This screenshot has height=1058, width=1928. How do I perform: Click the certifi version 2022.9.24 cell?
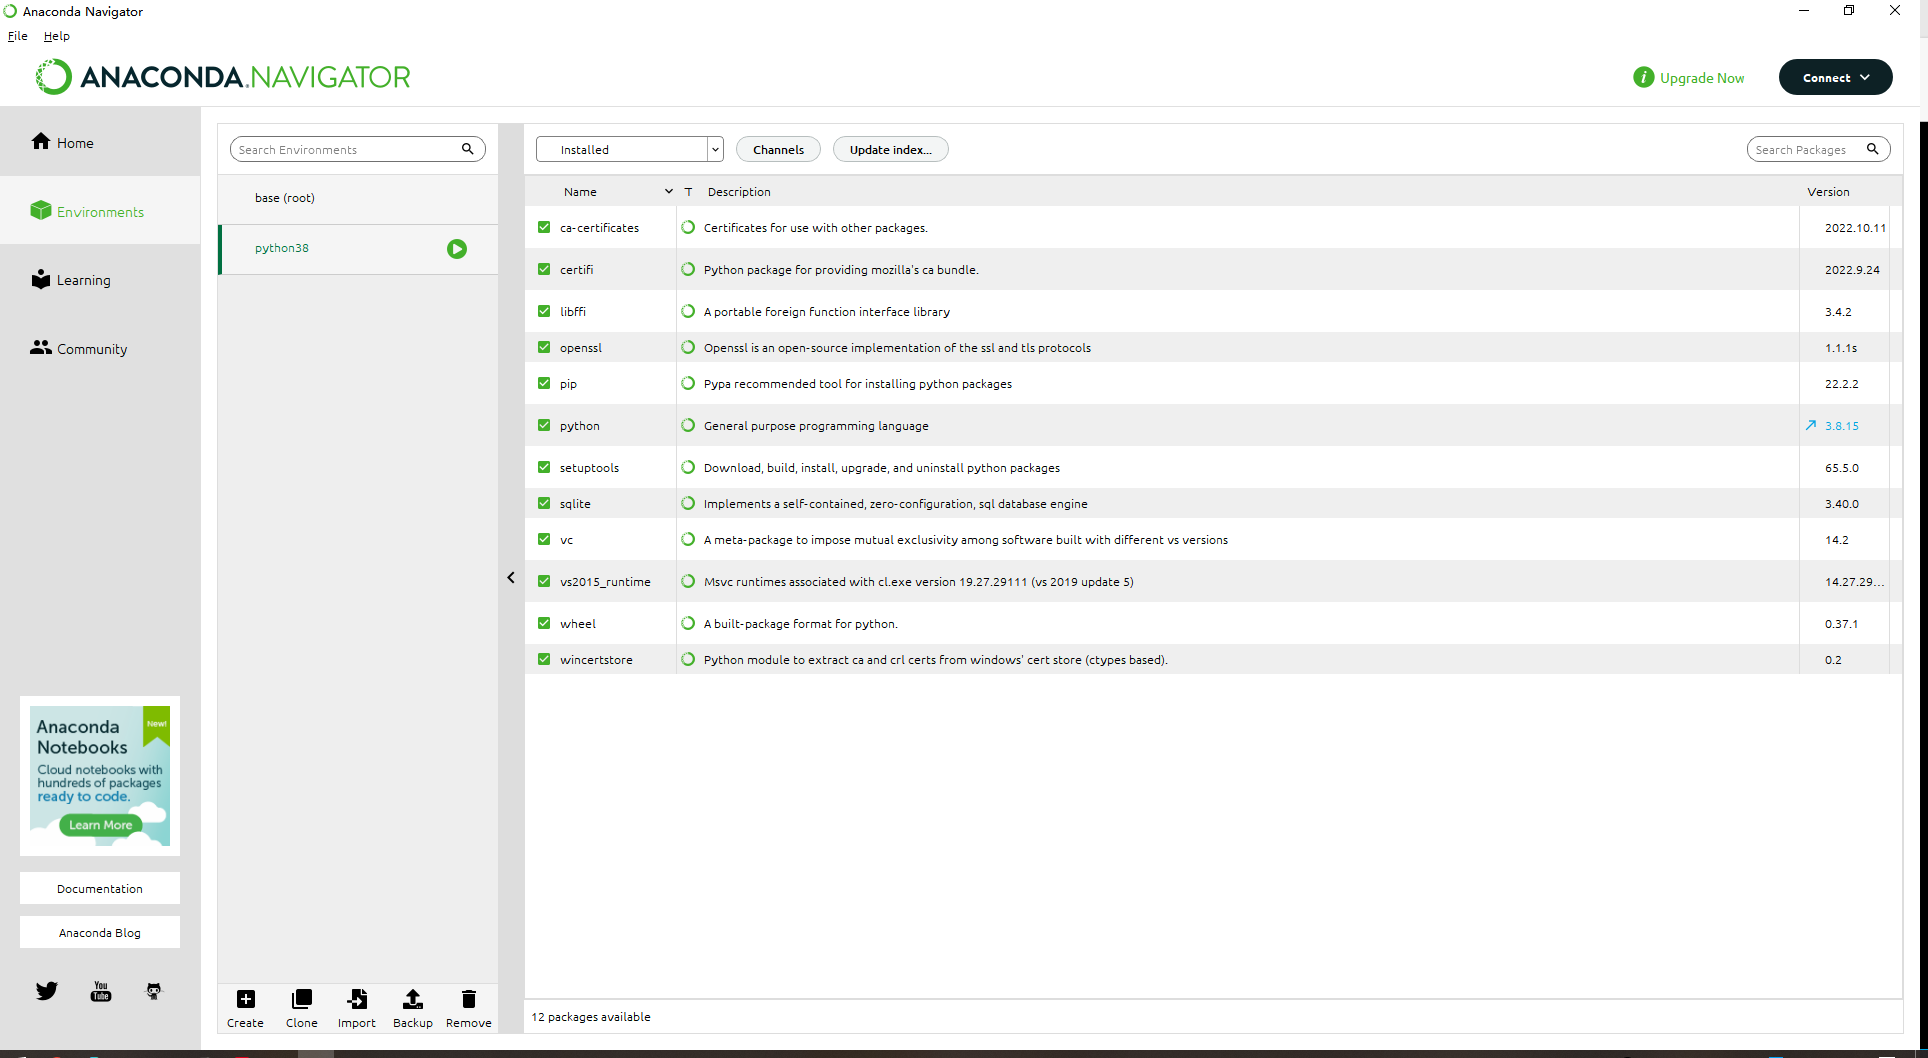click(1852, 269)
